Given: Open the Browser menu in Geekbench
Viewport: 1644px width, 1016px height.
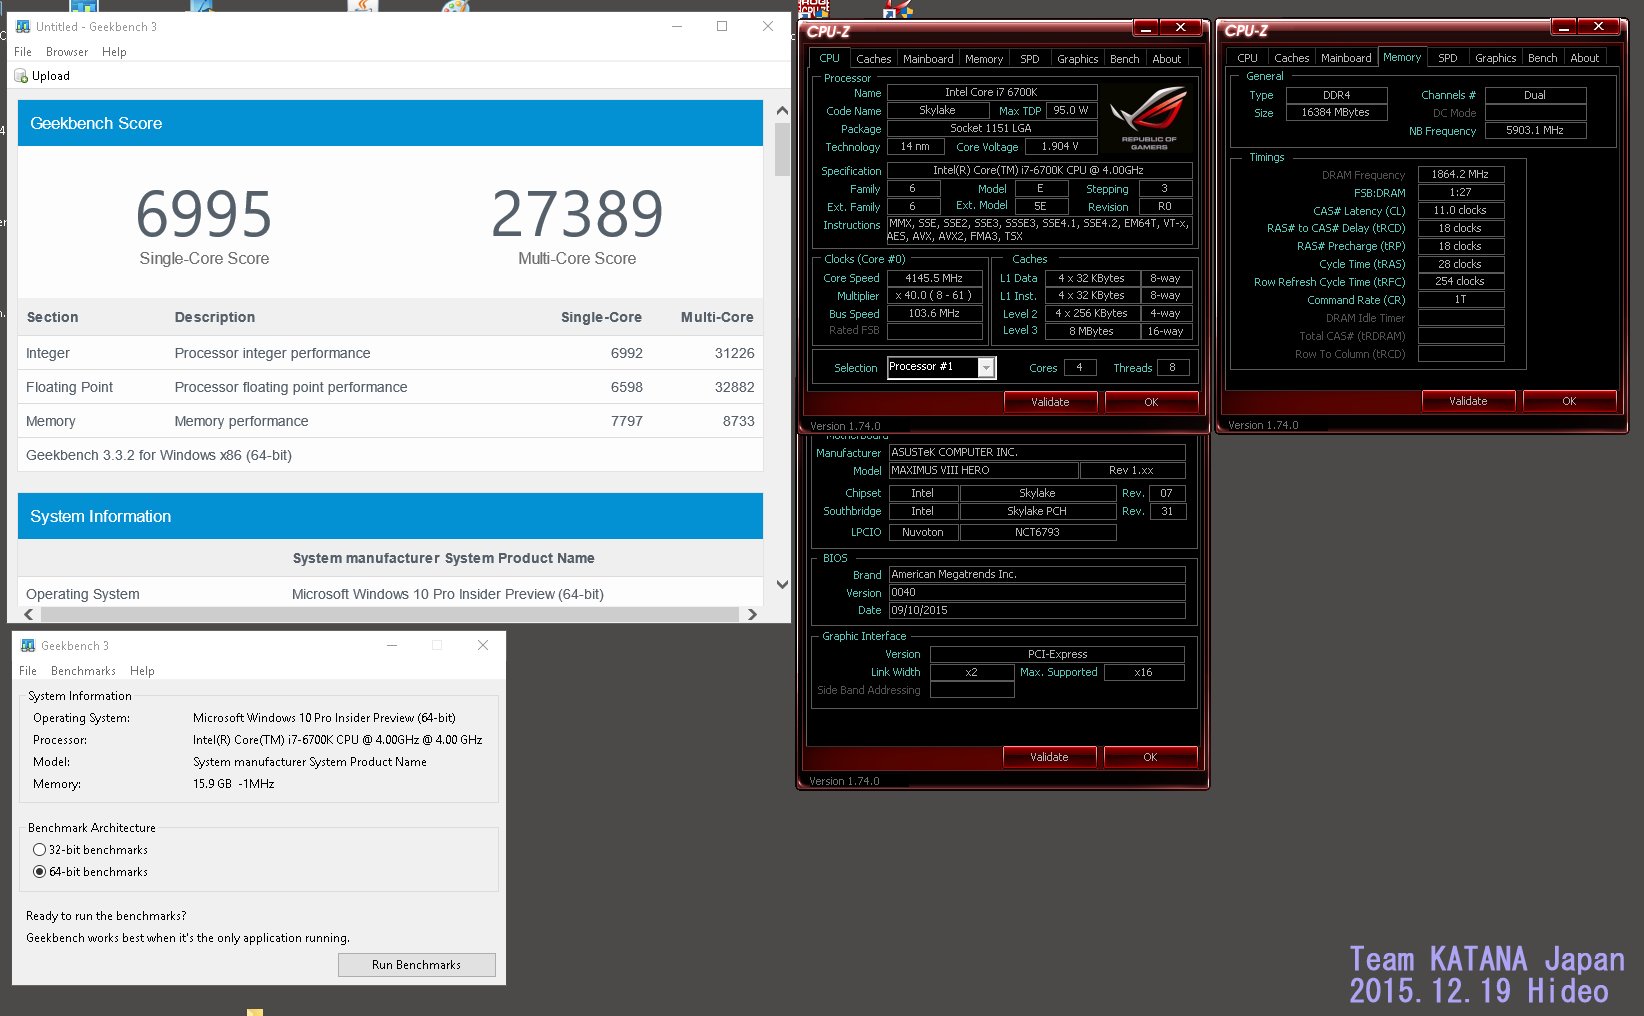Looking at the screenshot, I should pos(67,52).
